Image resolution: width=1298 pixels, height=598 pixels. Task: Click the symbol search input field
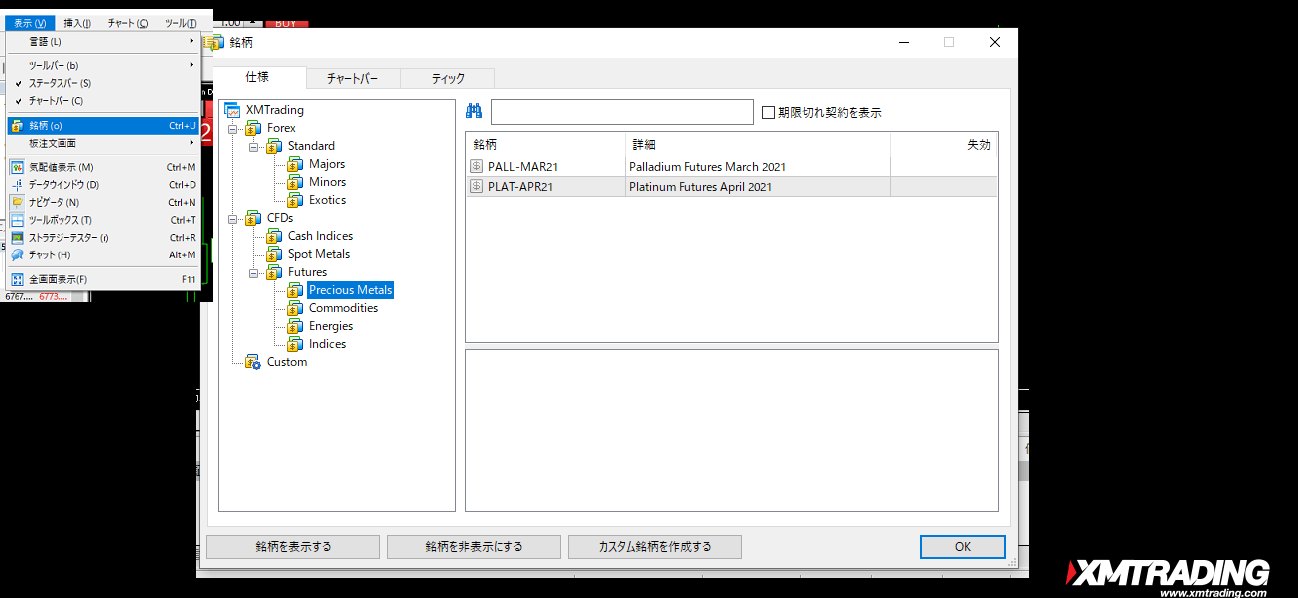coord(621,112)
